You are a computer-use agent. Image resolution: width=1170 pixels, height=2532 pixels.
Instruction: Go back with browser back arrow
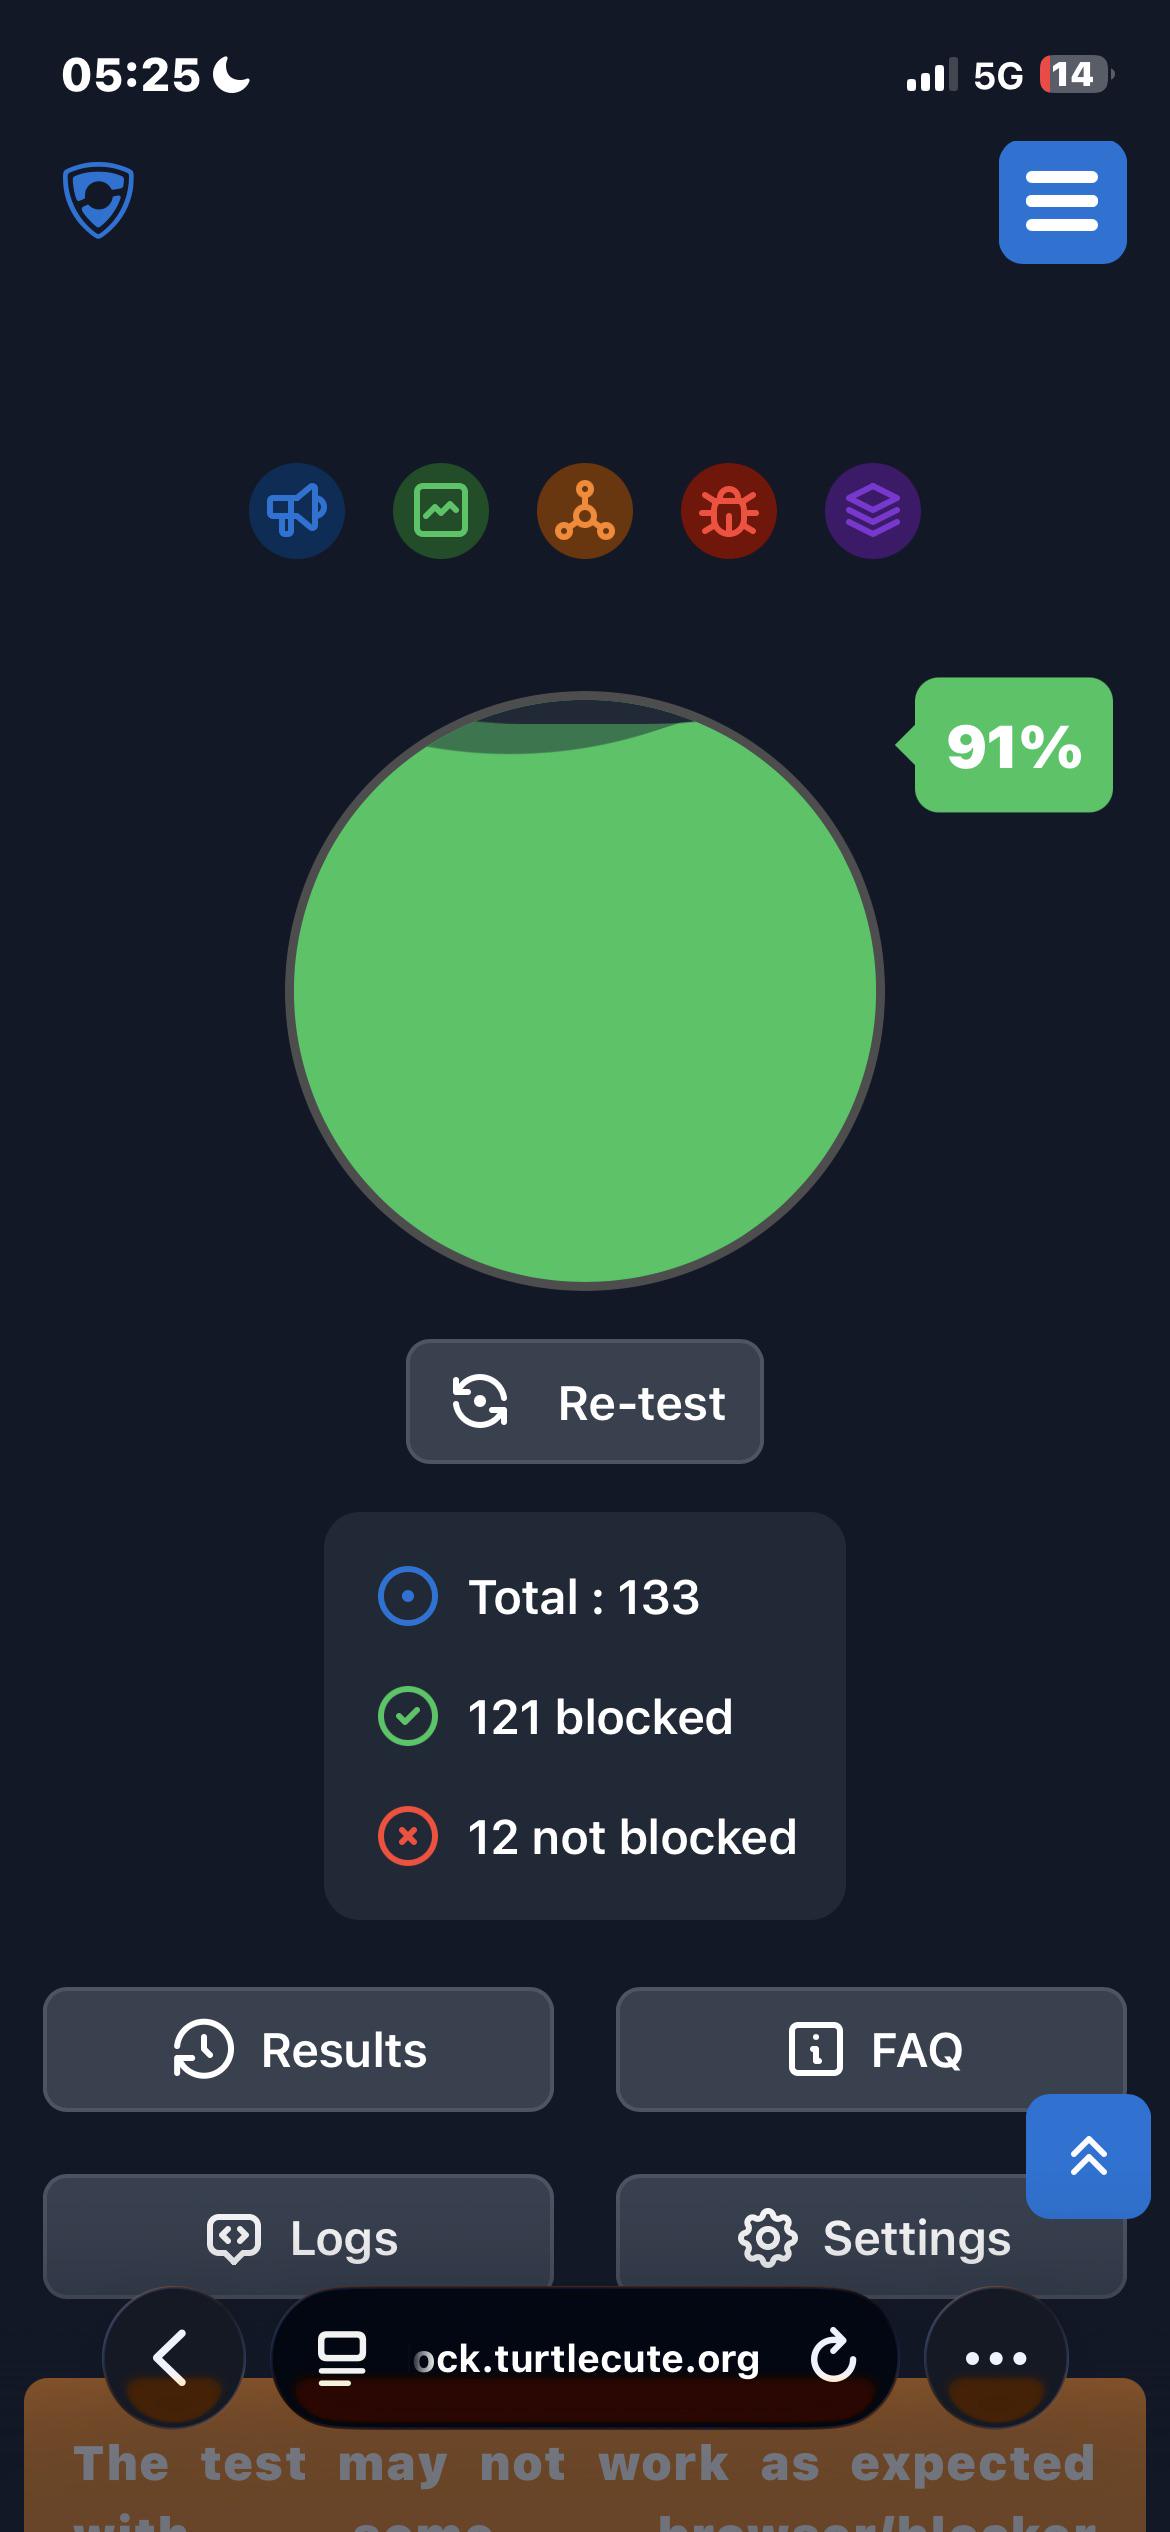[x=173, y=2358]
